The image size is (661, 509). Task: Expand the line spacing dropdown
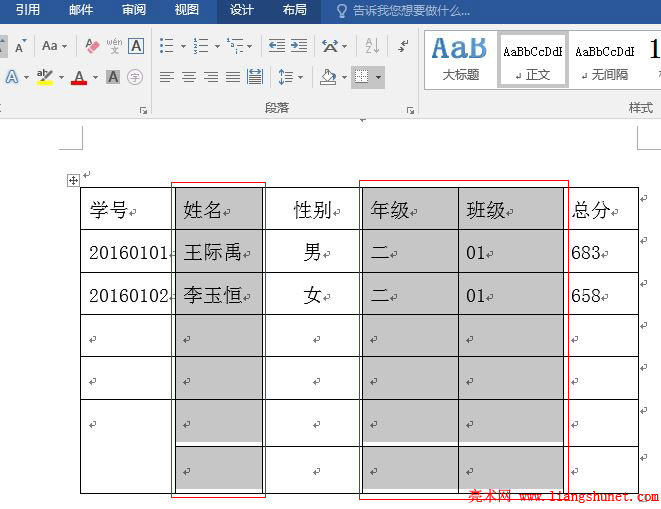pos(300,77)
